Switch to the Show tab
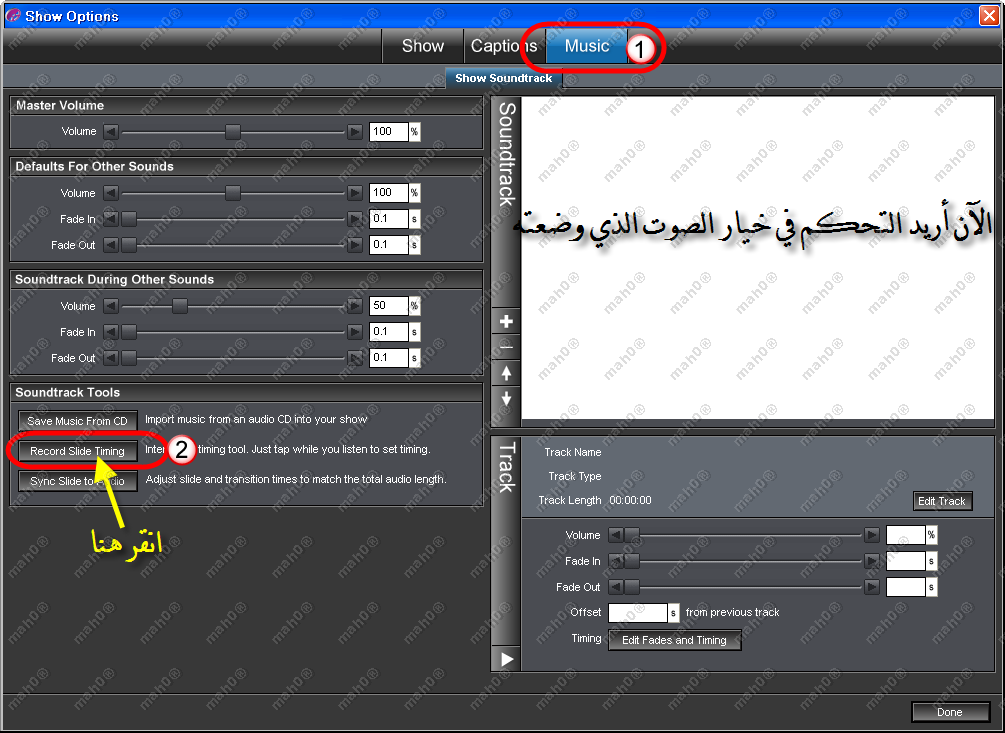Screen dimensions: 1005x733 point(422,46)
